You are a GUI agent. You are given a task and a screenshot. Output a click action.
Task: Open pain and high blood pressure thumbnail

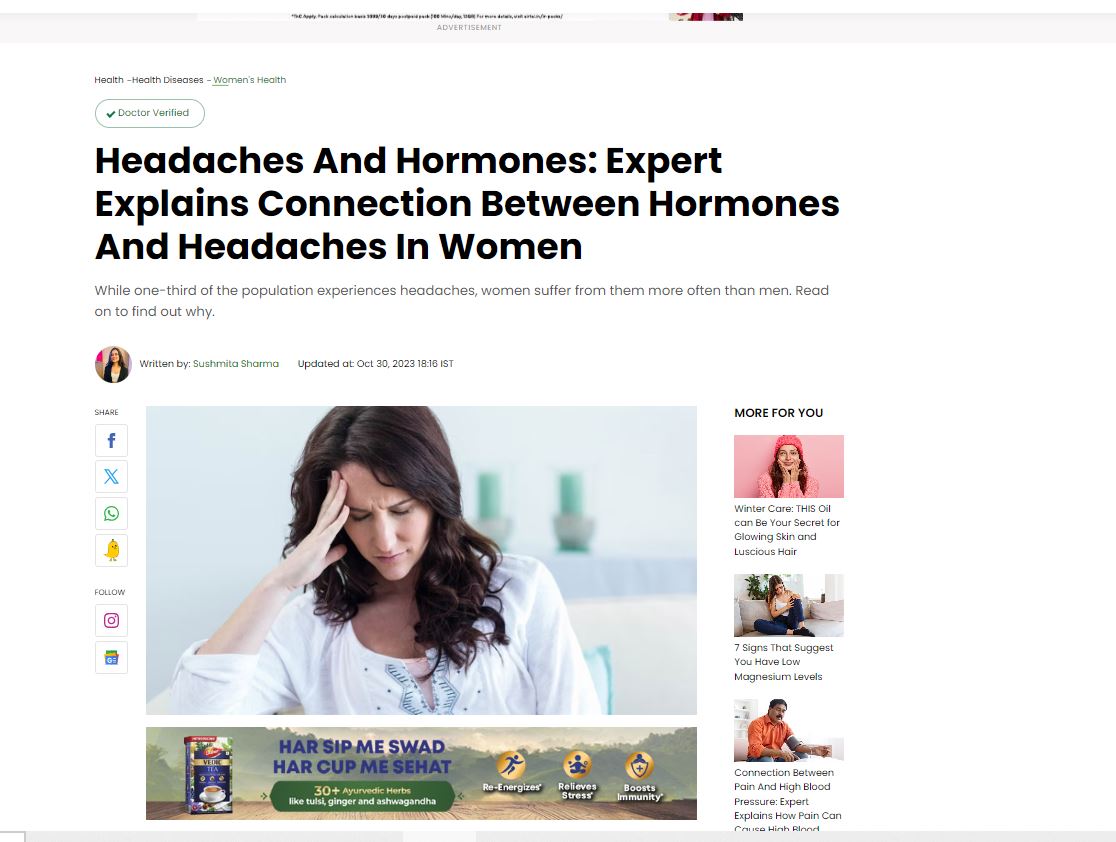pyautogui.click(x=789, y=730)
